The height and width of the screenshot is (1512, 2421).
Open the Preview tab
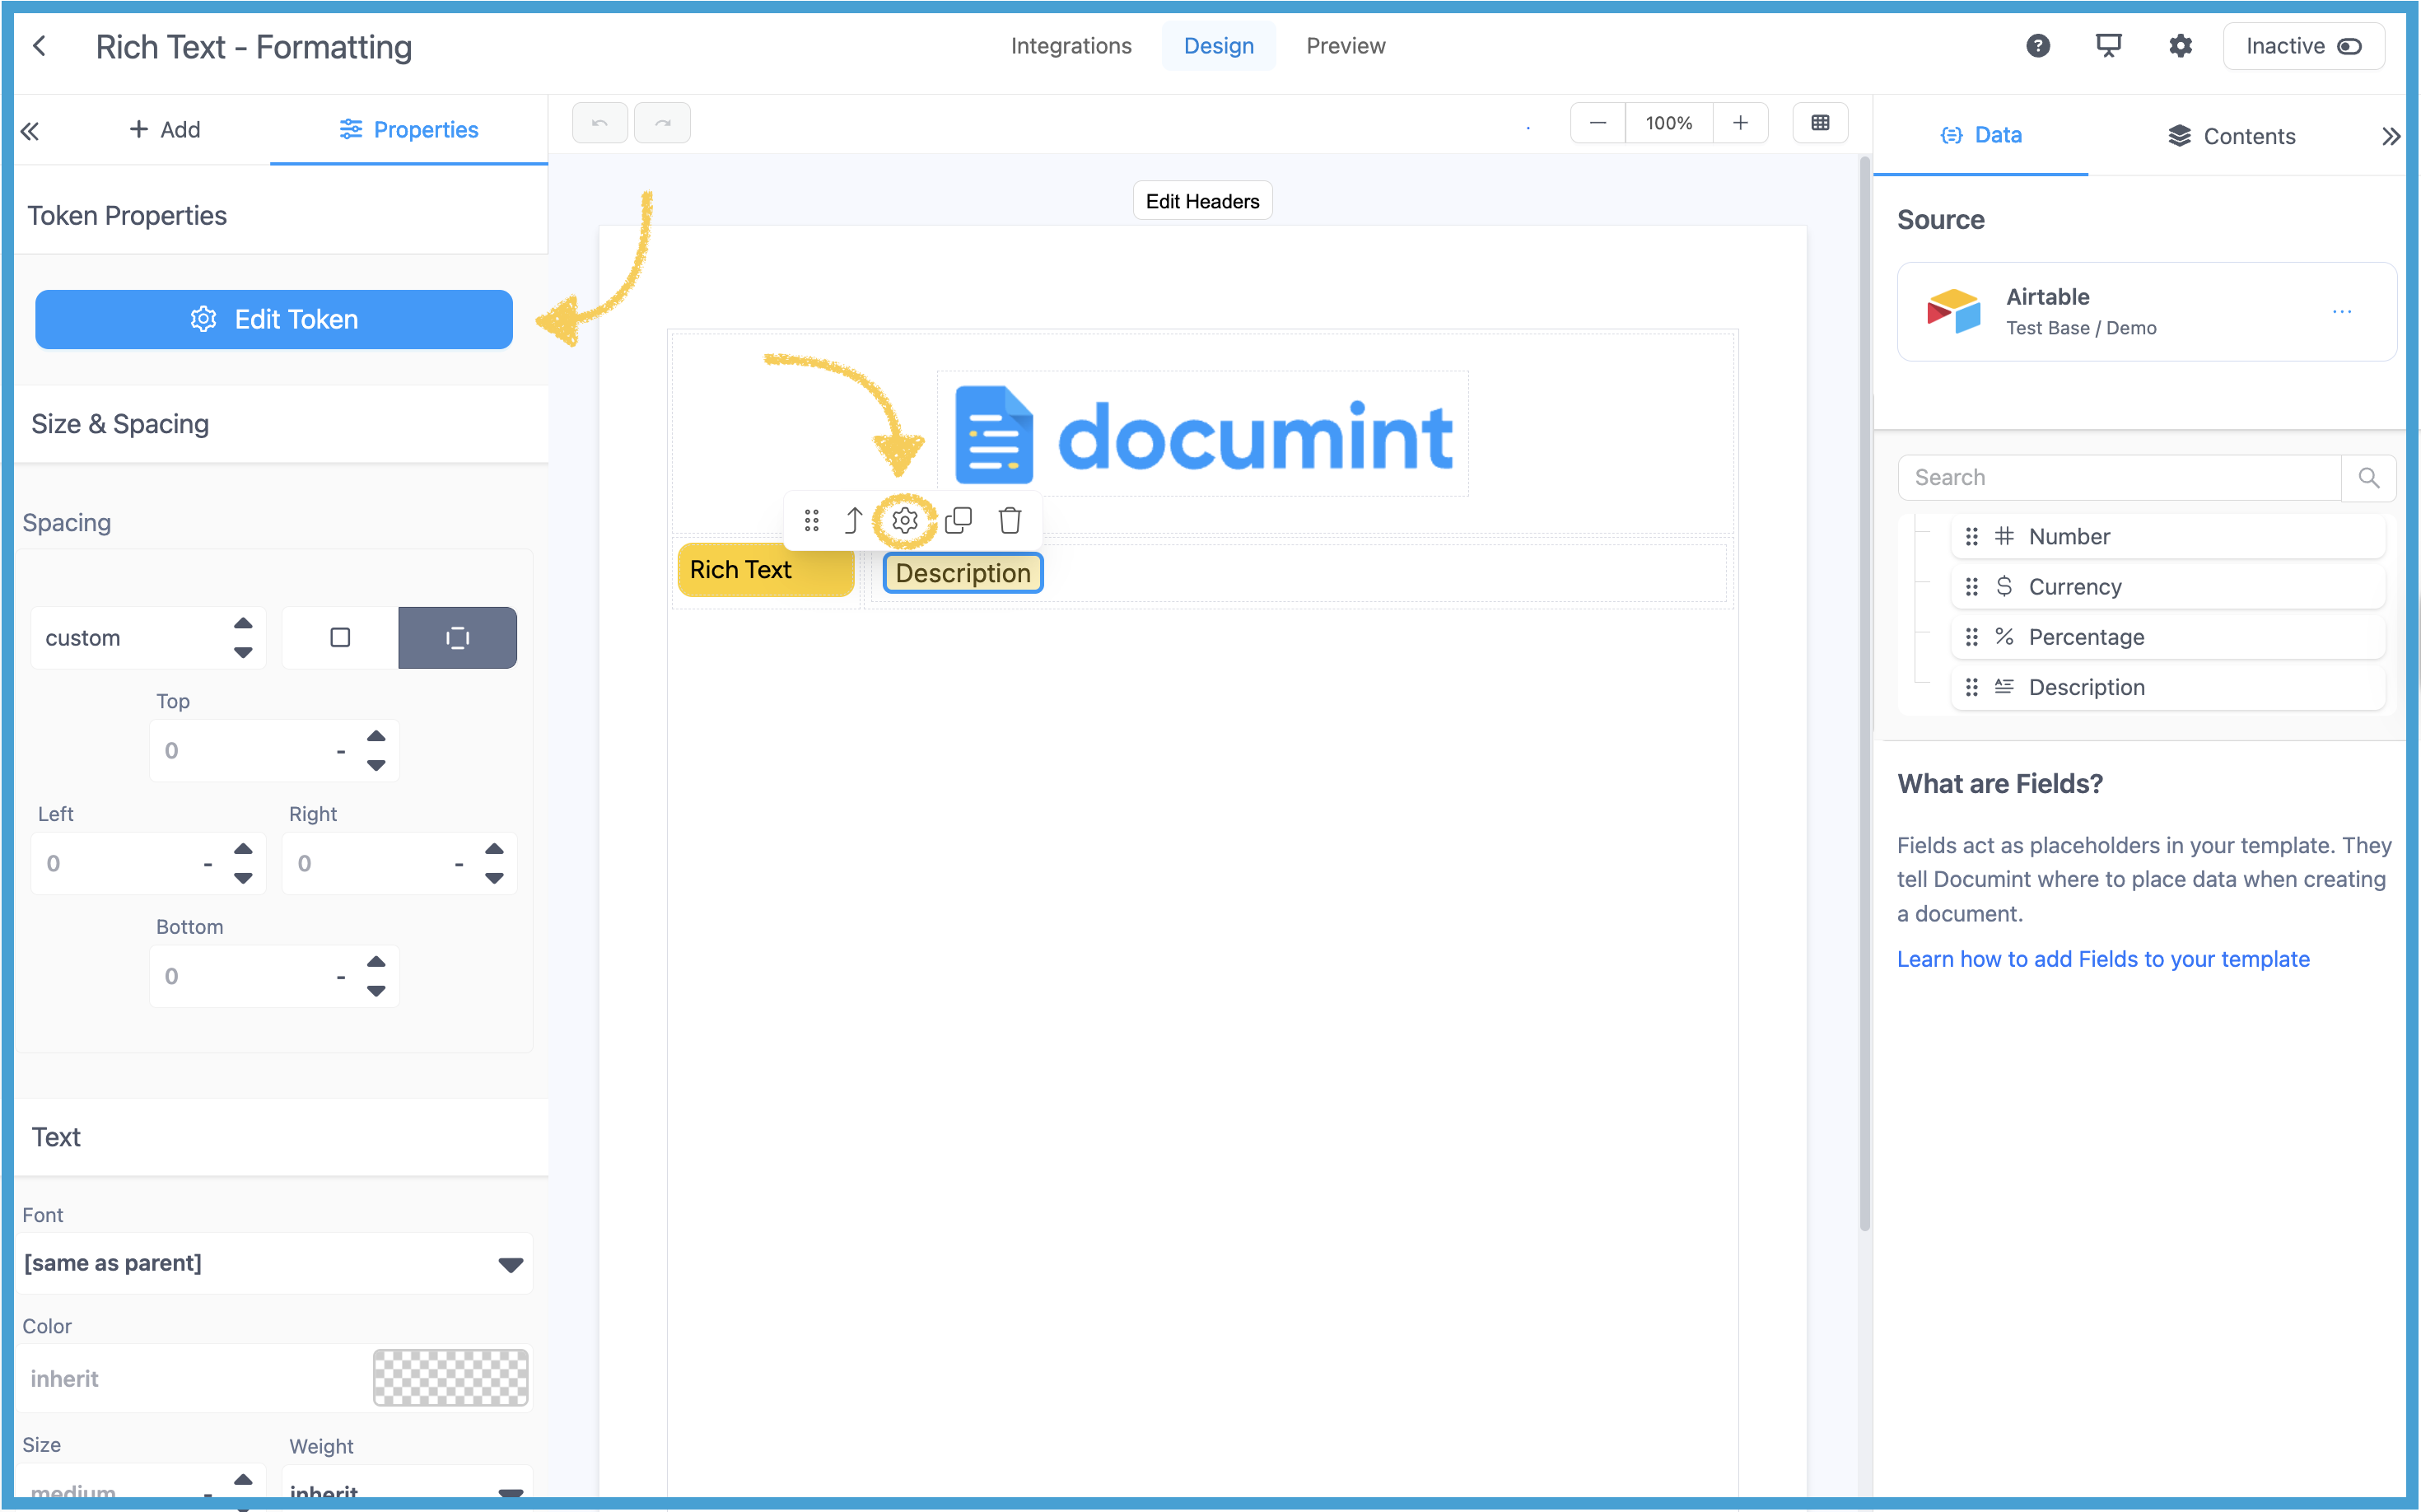tap(1345, 46)
